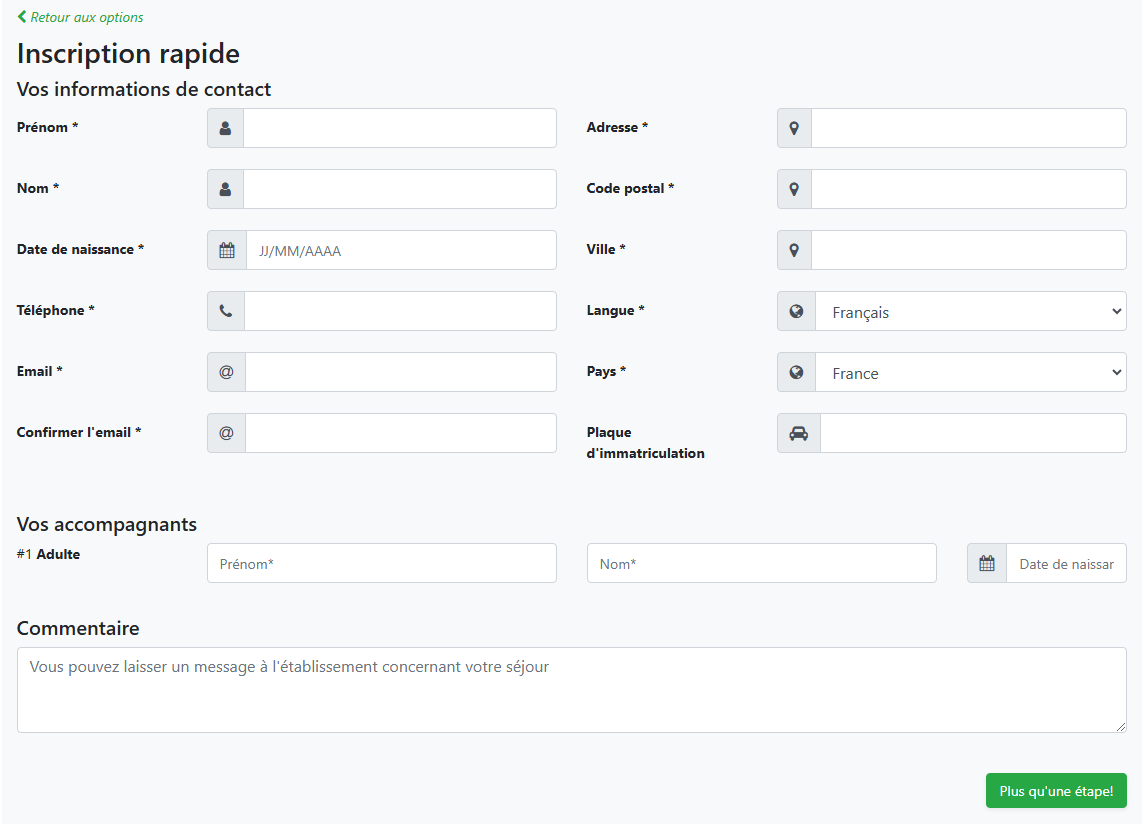
Task: Open the Langue dropdown showing Français
Action: pos(970,312)
